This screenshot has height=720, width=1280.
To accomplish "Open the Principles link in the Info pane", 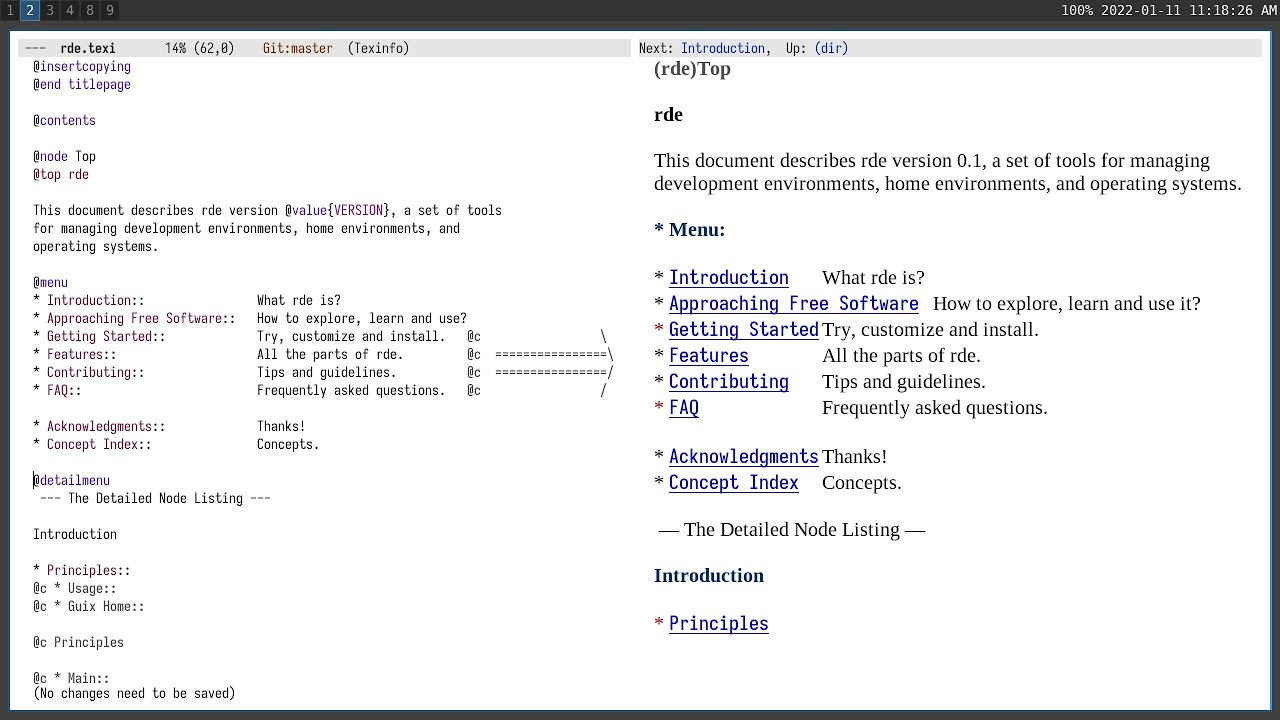I will (719, 624).
